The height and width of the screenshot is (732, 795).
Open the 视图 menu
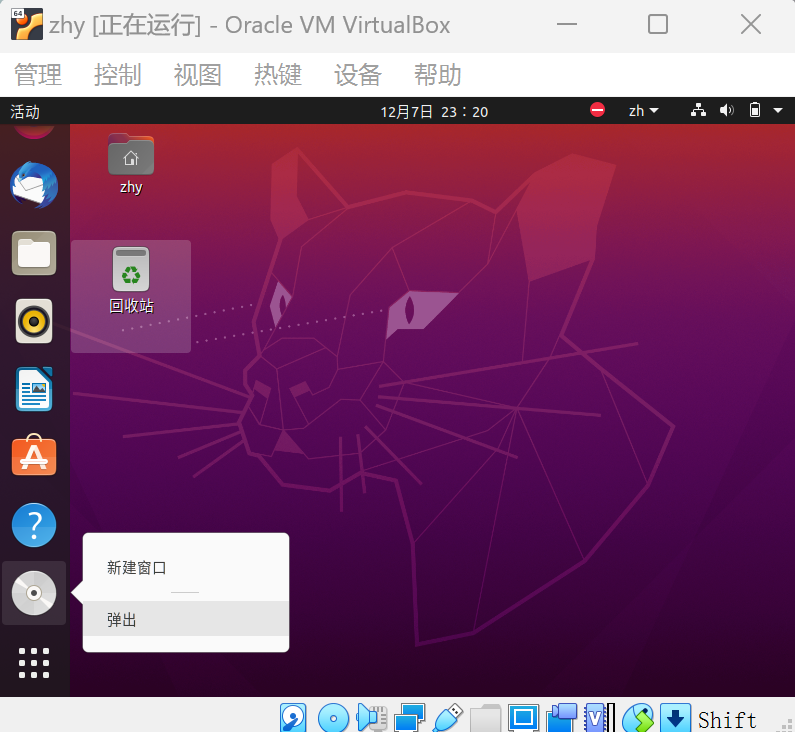[198, 75]
